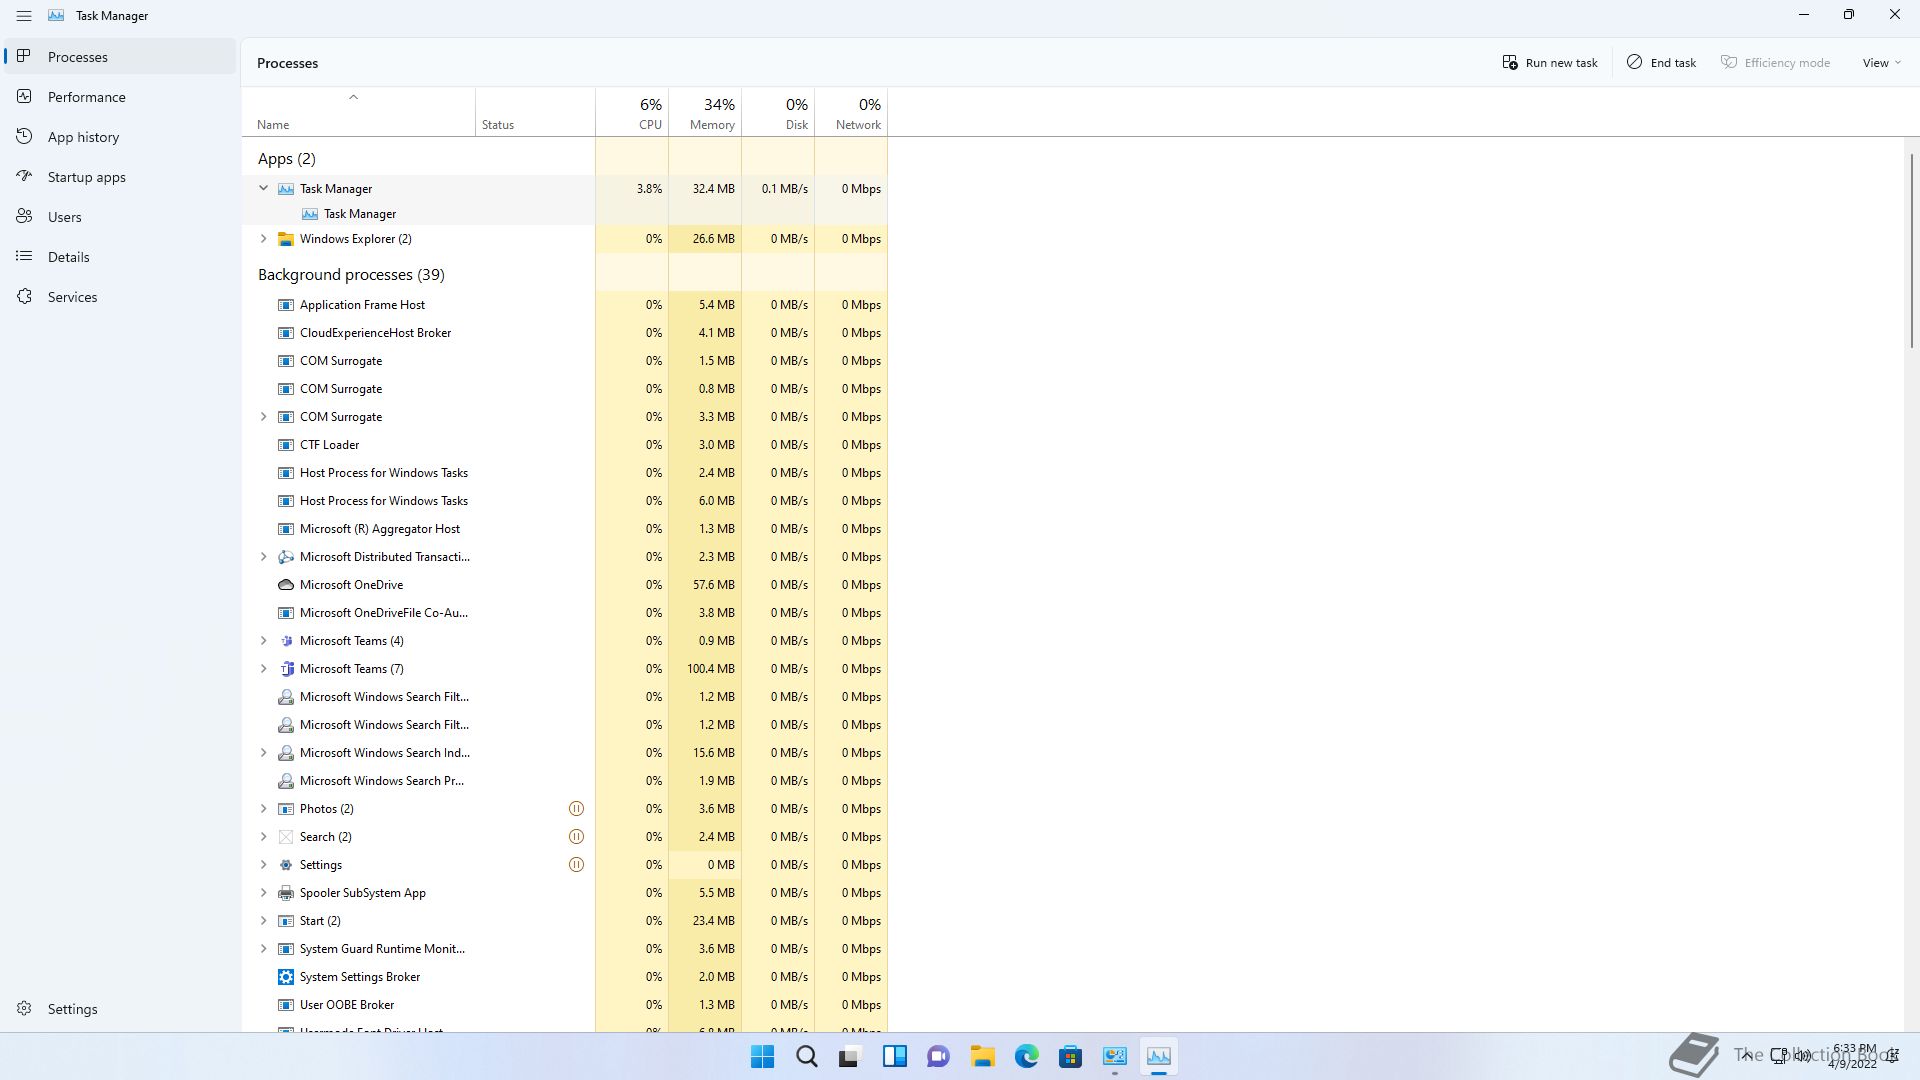
Task: Open Teams Chat from taskbar
Action: [x=938, y=1056]
